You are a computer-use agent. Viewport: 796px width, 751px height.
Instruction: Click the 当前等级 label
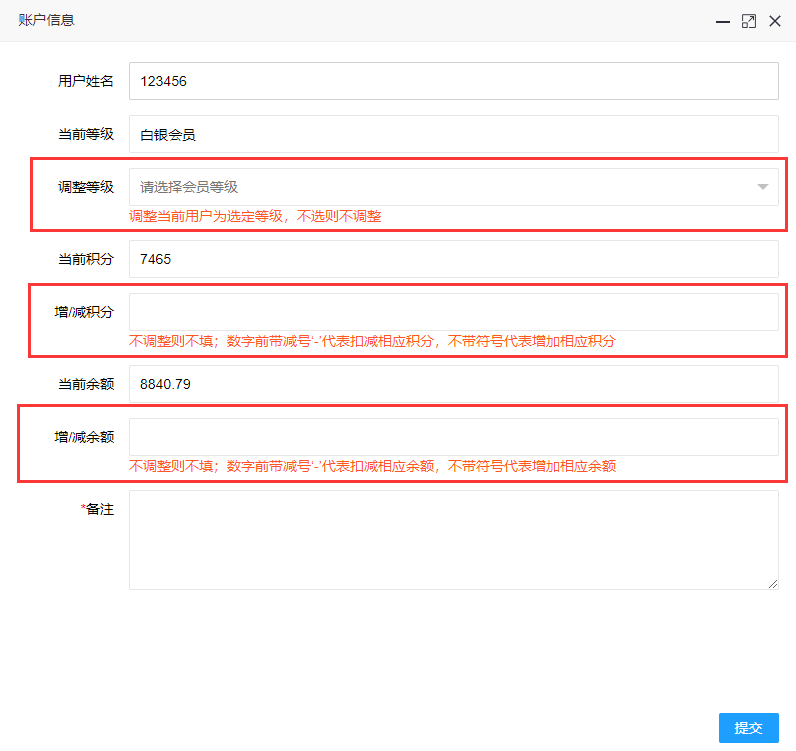[86, 134]
